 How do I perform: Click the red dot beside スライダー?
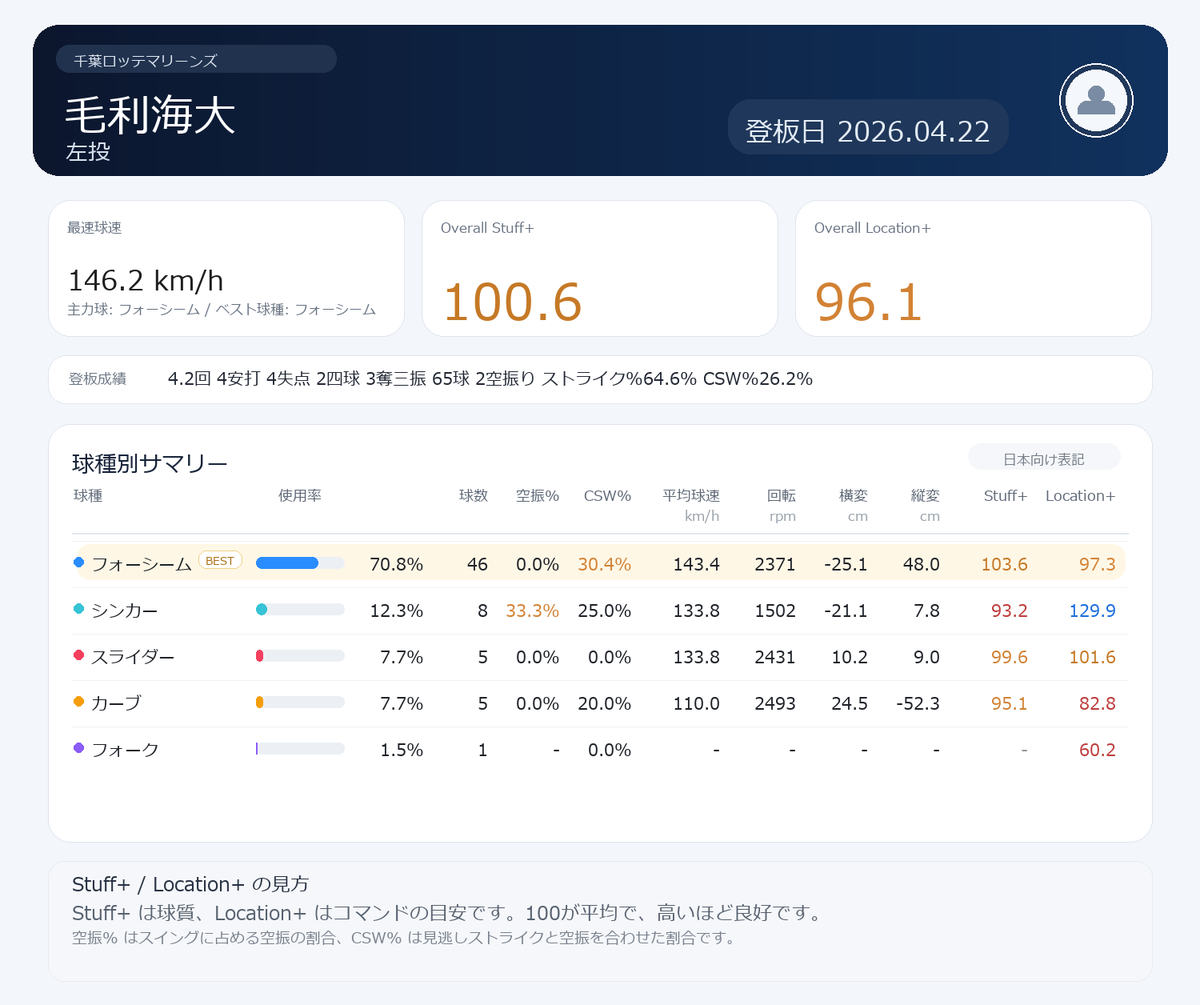pyautogui.click(x=79, y=656)
